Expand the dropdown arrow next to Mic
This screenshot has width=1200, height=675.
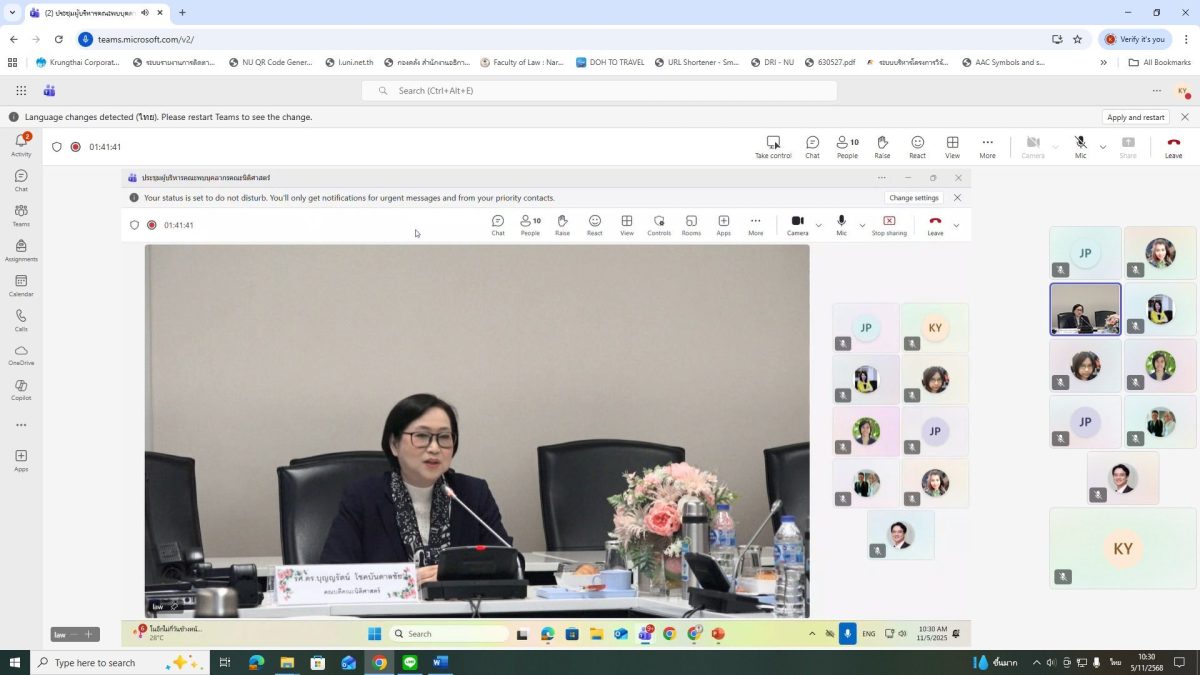click(x=1103, y=147)
